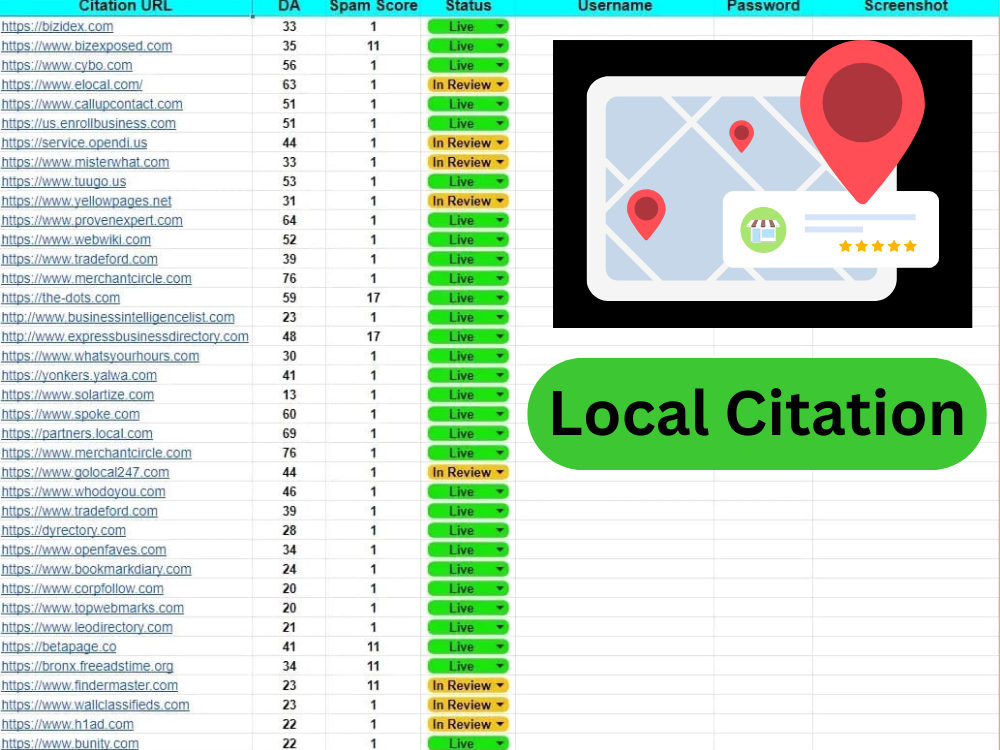
Task: Open the whatsyourhours.com link
Action: point(100,356)
